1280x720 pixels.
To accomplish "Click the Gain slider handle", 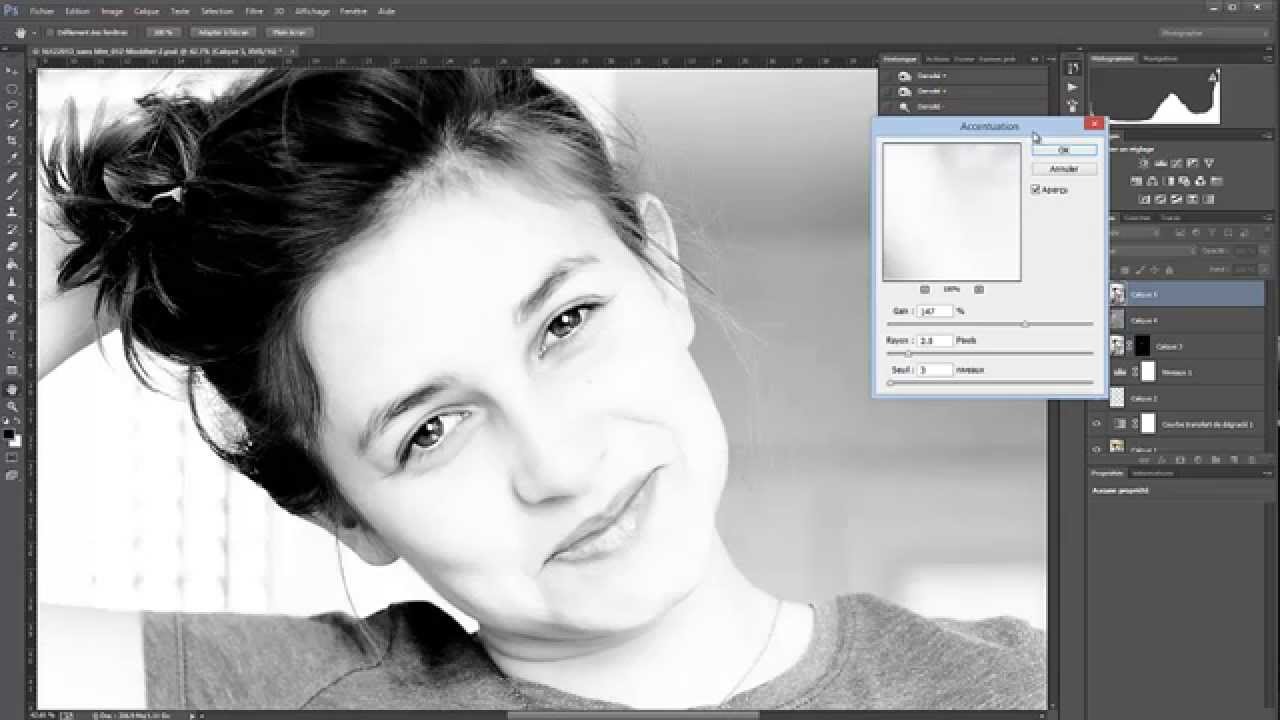I will coord(1025,324).
